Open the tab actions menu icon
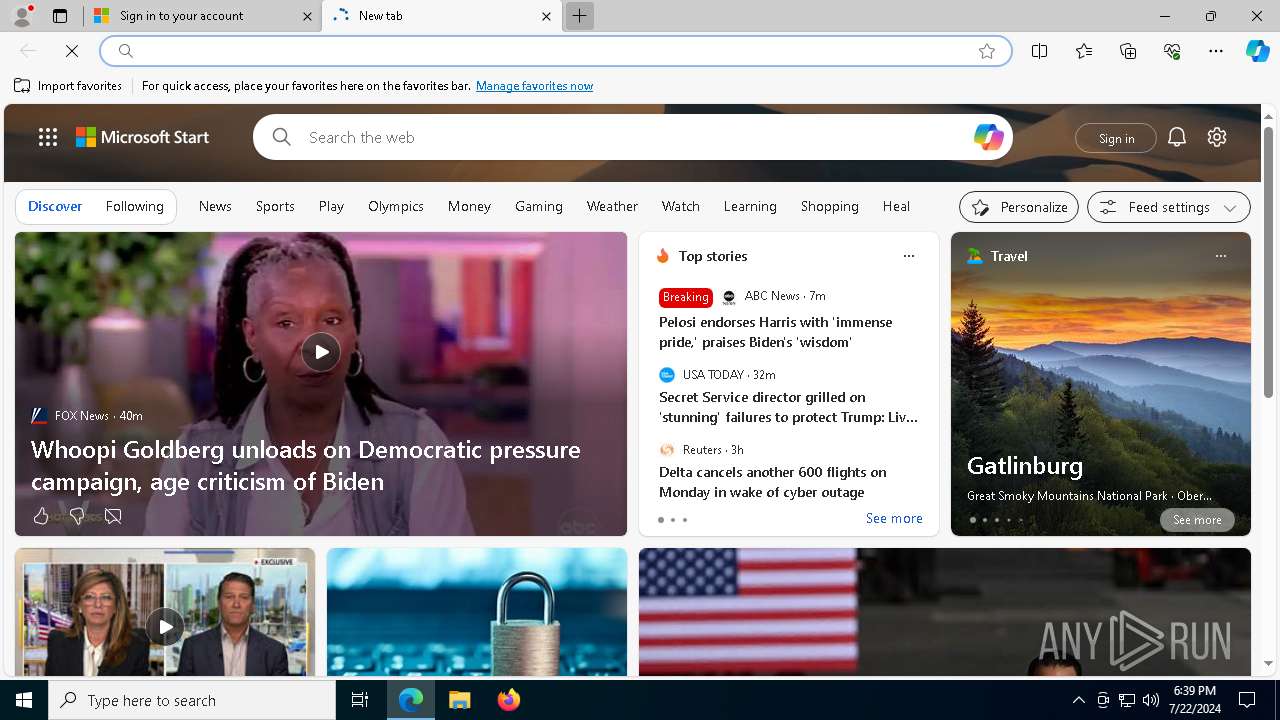The image size is (1280, 720). click(x=60, y=16)
